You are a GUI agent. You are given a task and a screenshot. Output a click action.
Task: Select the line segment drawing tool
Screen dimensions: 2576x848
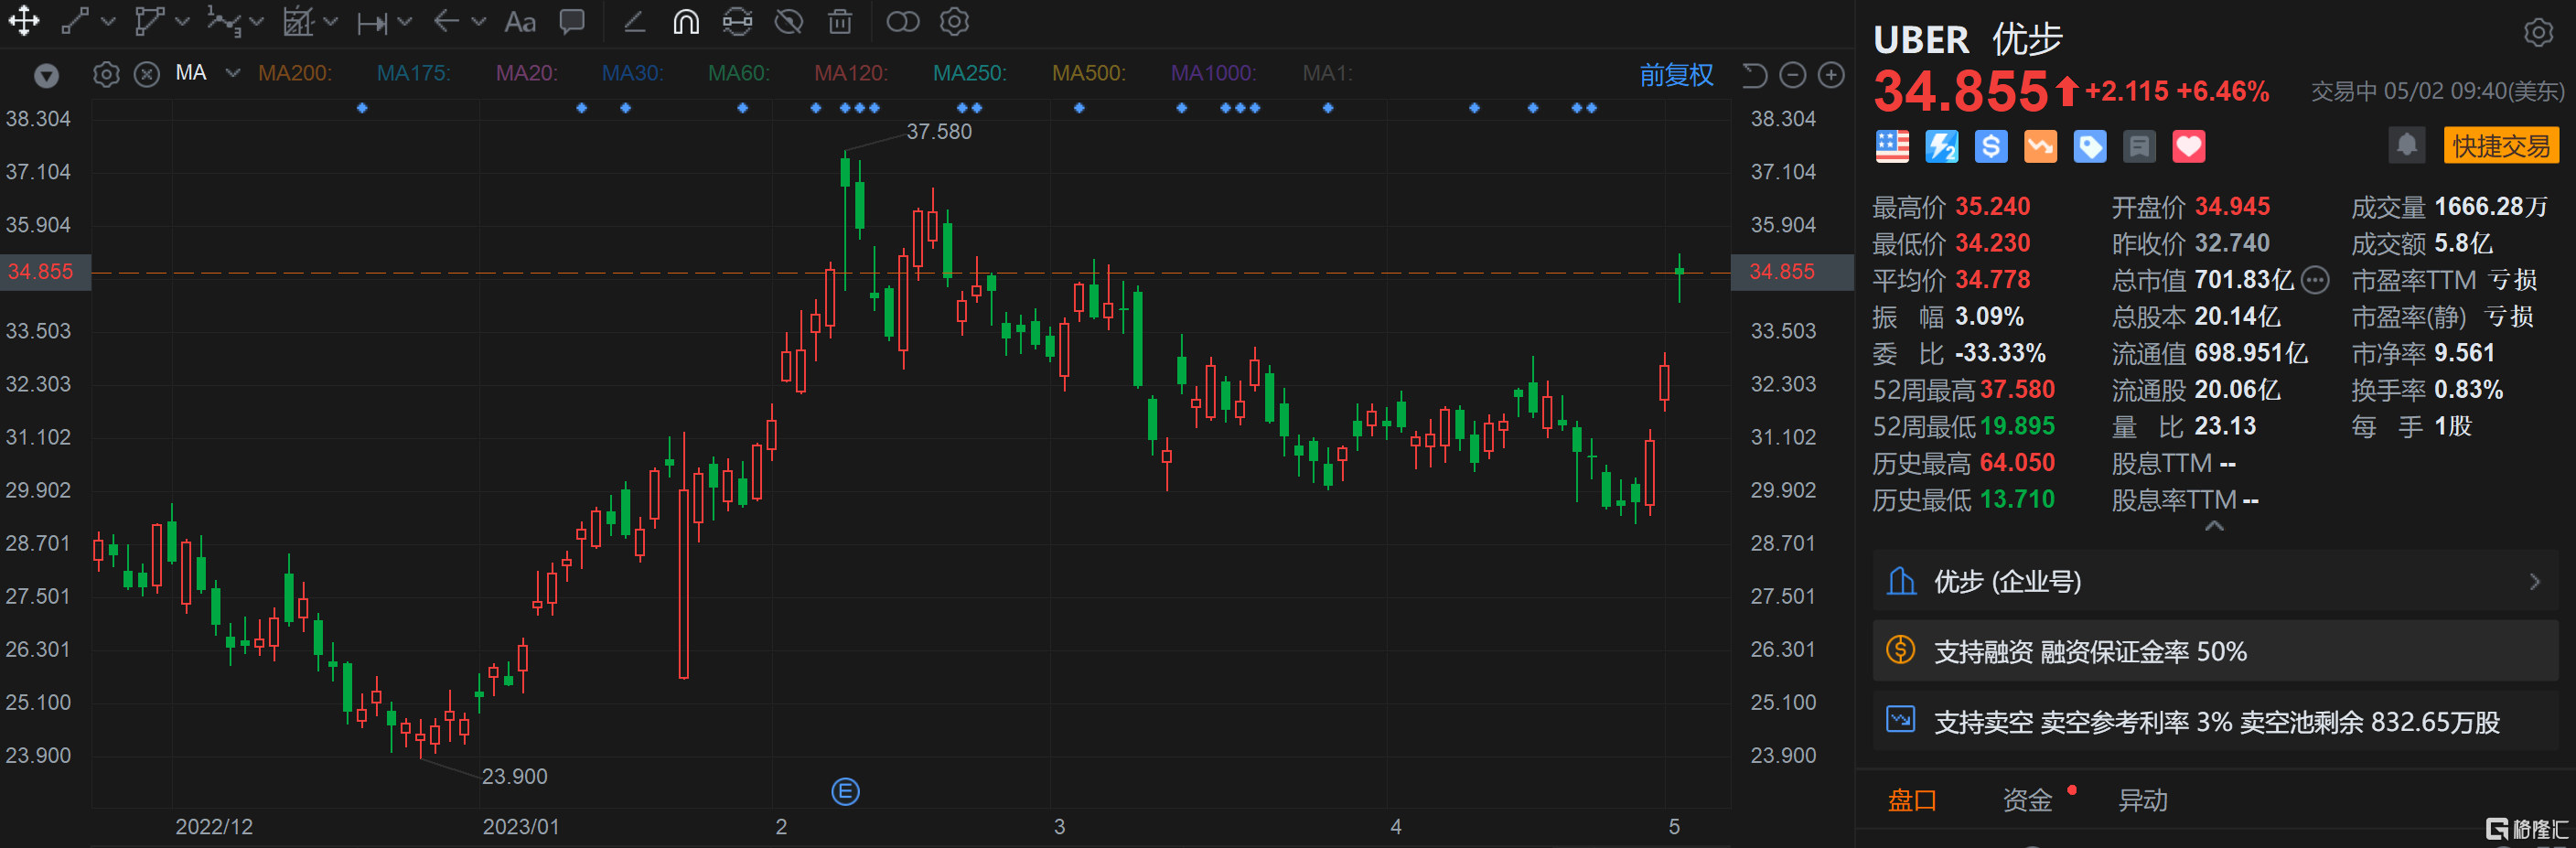(x=76, y=21)
